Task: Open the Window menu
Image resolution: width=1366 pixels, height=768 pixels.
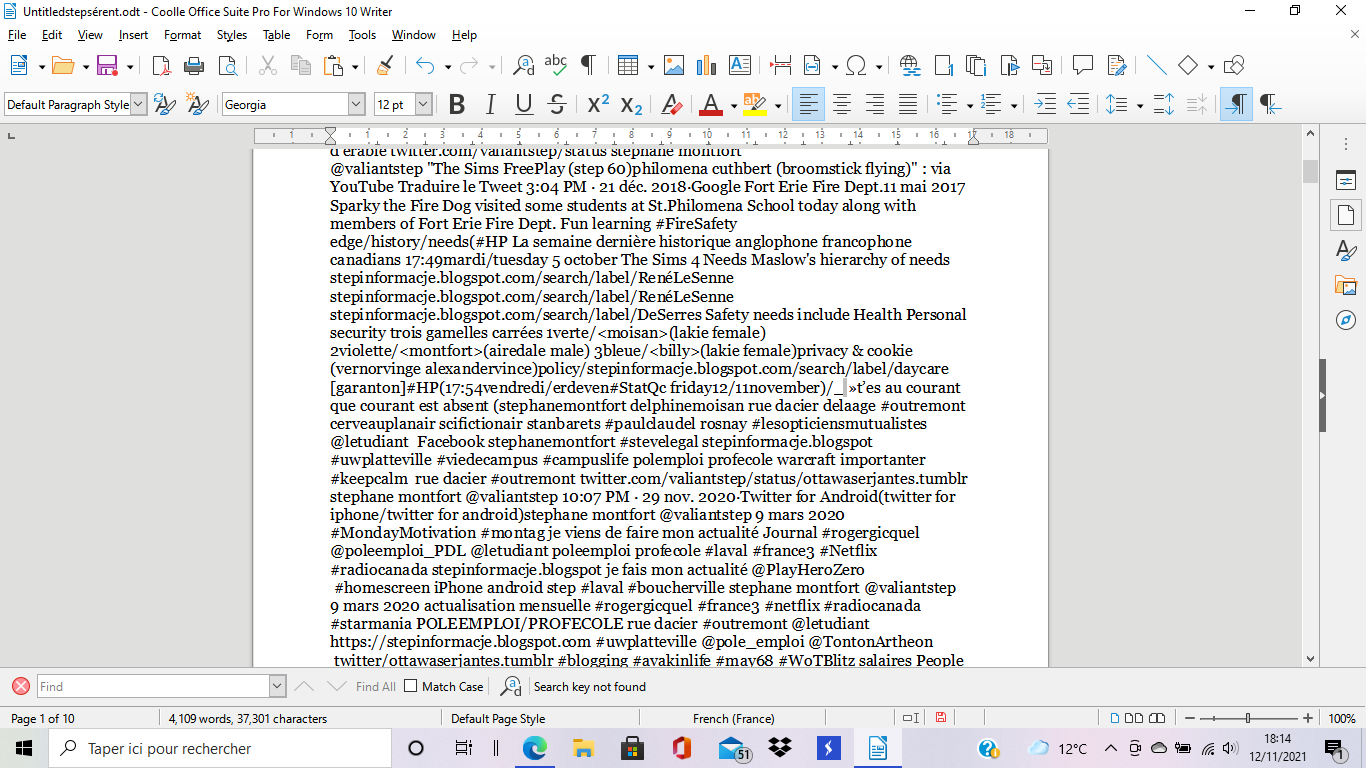Action: point(413,35)
